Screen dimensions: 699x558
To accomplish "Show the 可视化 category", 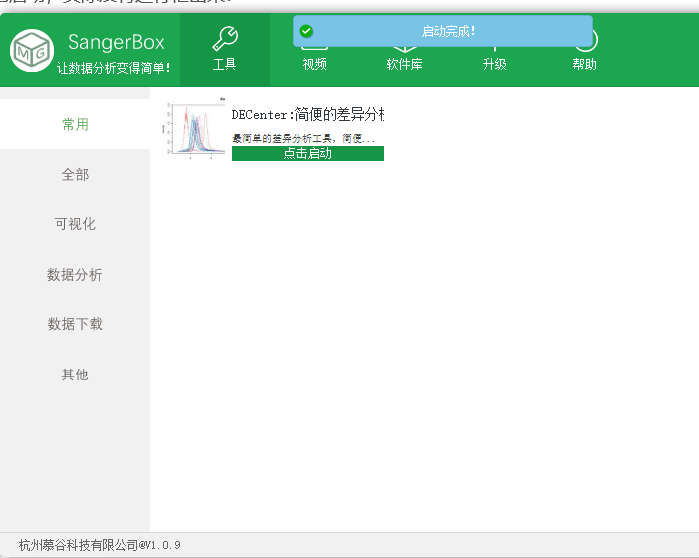I will click(75, 224).
